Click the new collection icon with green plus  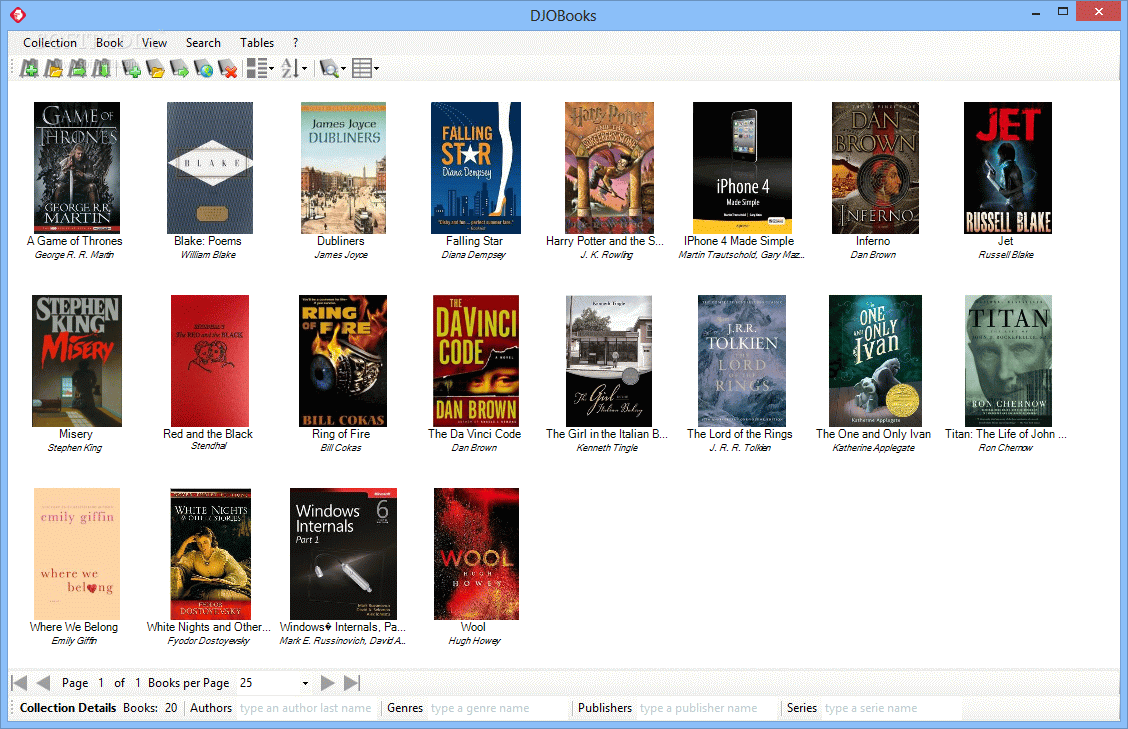click(x=29, y=68)
